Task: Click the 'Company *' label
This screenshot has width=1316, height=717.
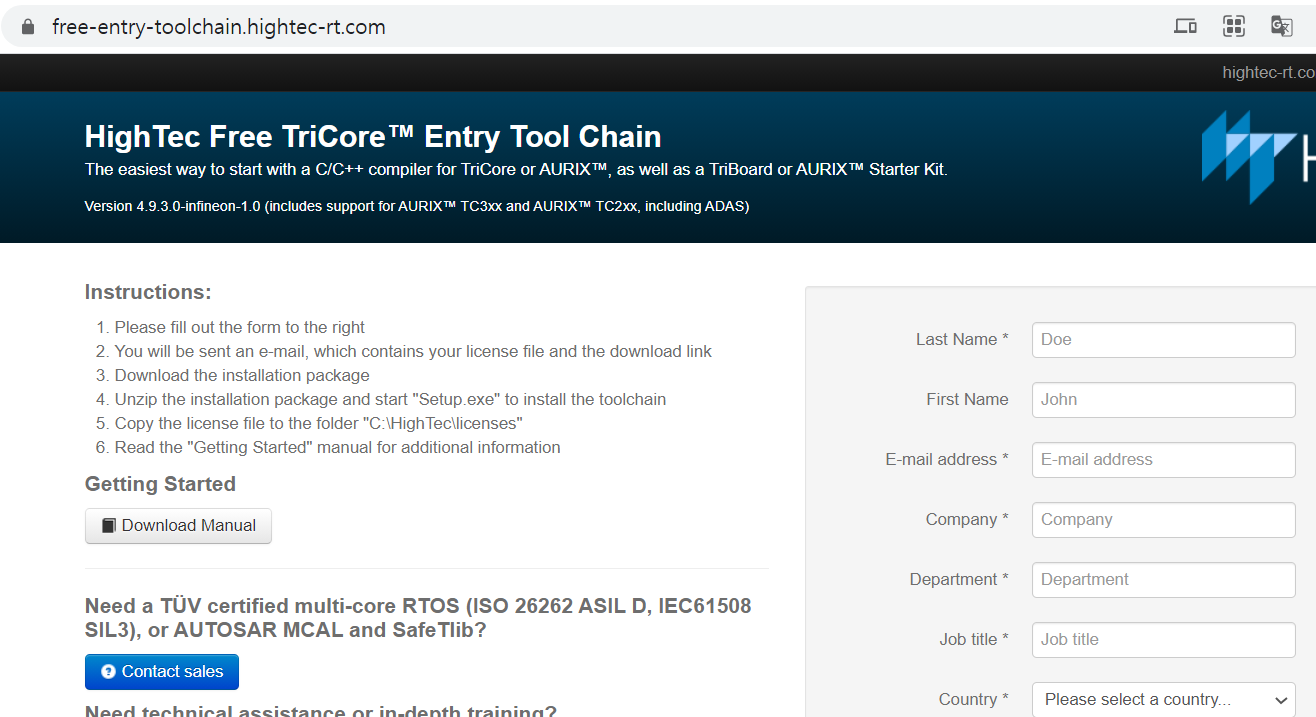Action: [x=967, y=520]
